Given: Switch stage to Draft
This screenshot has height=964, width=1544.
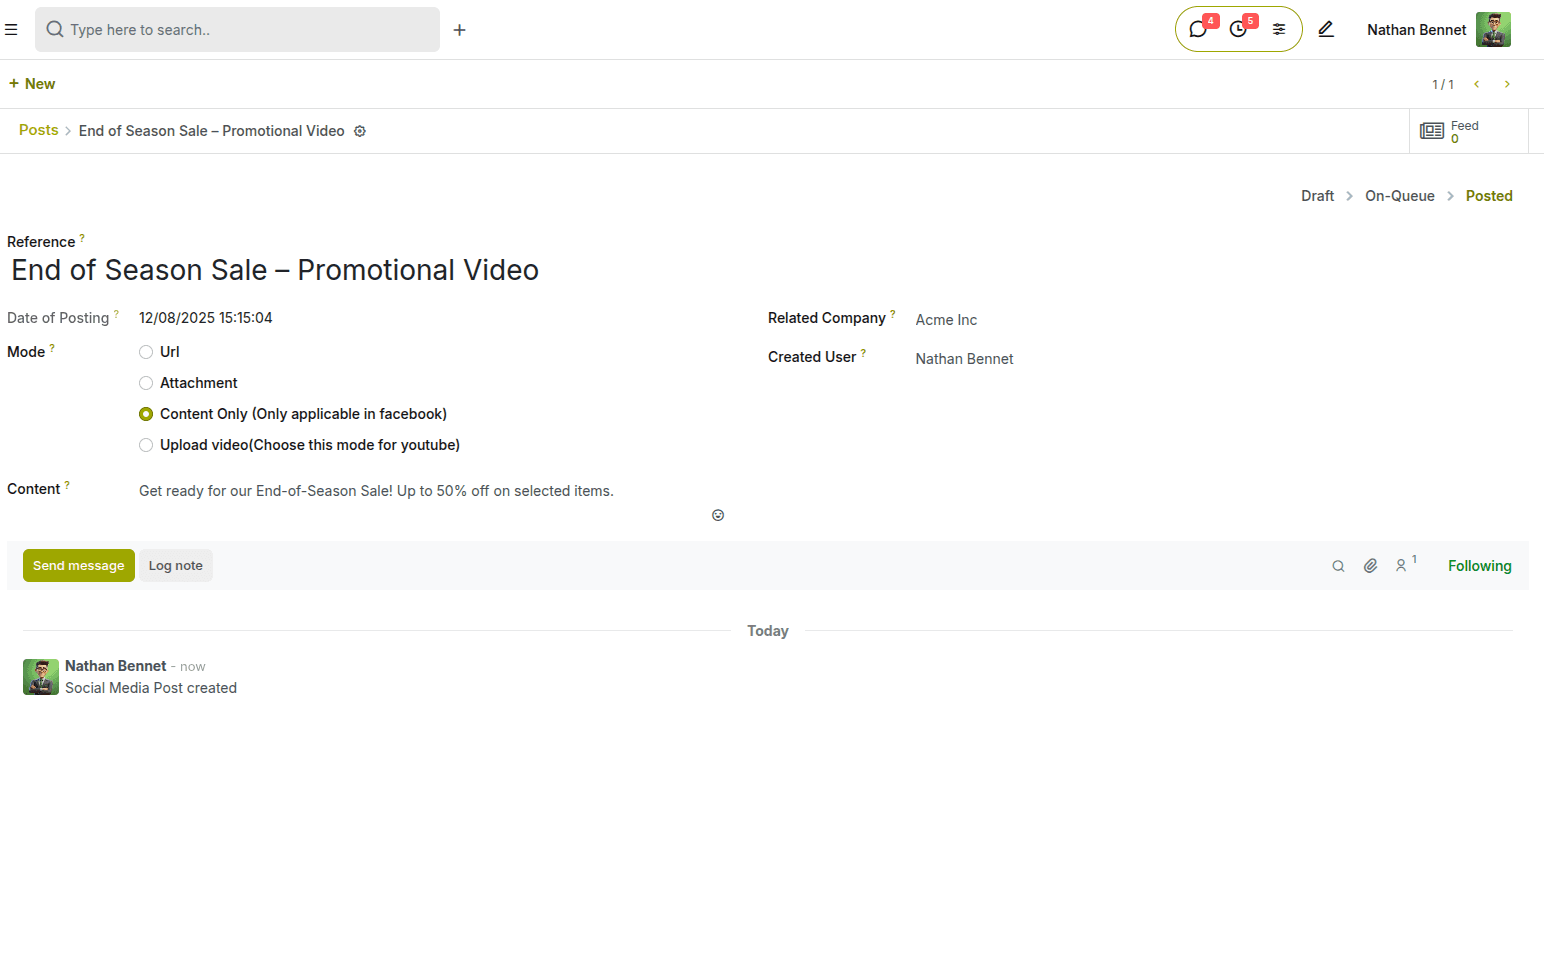Looking at the screenshot, I should pos(1317,195).
